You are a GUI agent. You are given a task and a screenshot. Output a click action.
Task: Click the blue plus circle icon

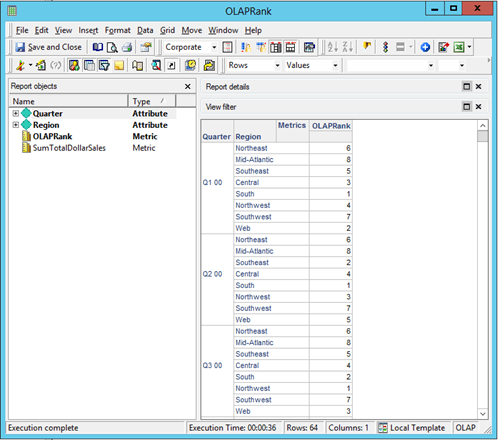tap(425, 47)
